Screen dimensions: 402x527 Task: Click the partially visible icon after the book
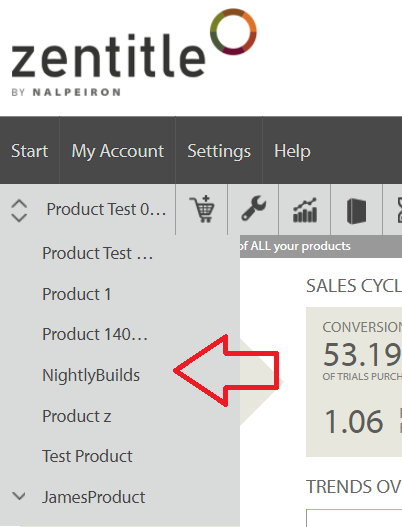pos(399,210)
